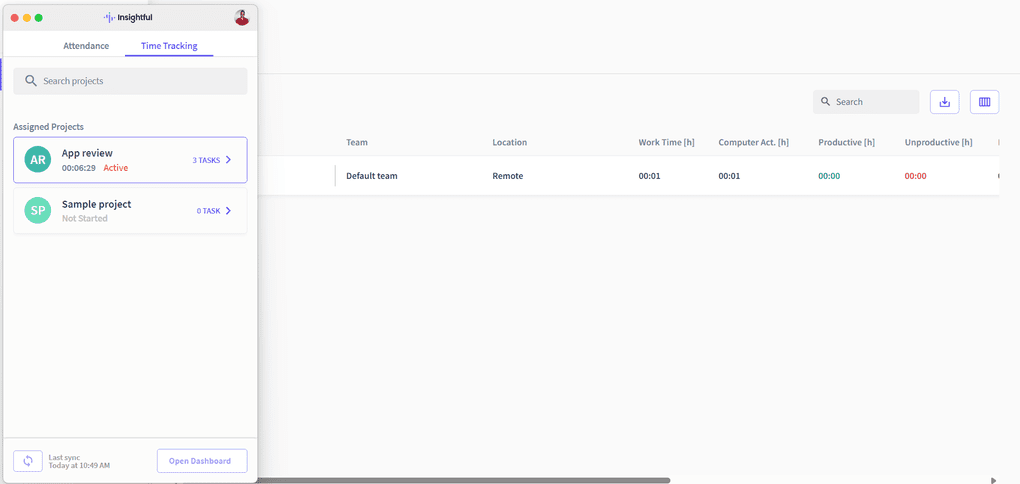Click the sync refresh icon button
The image size is (1020, 484).
[x=28, y=461]
